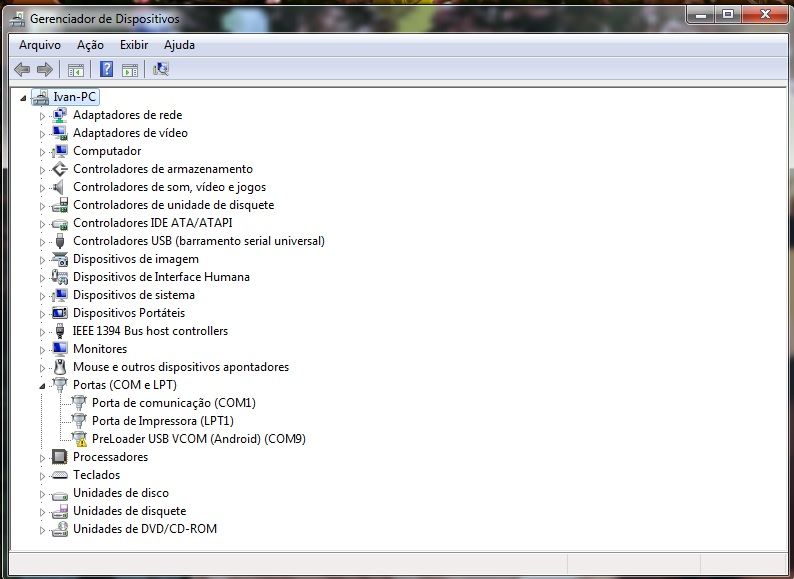The image size is (794, 579).
Task: Click the IEEE 1394 Bus host controllers icon
Action: [x=60, y=331]
